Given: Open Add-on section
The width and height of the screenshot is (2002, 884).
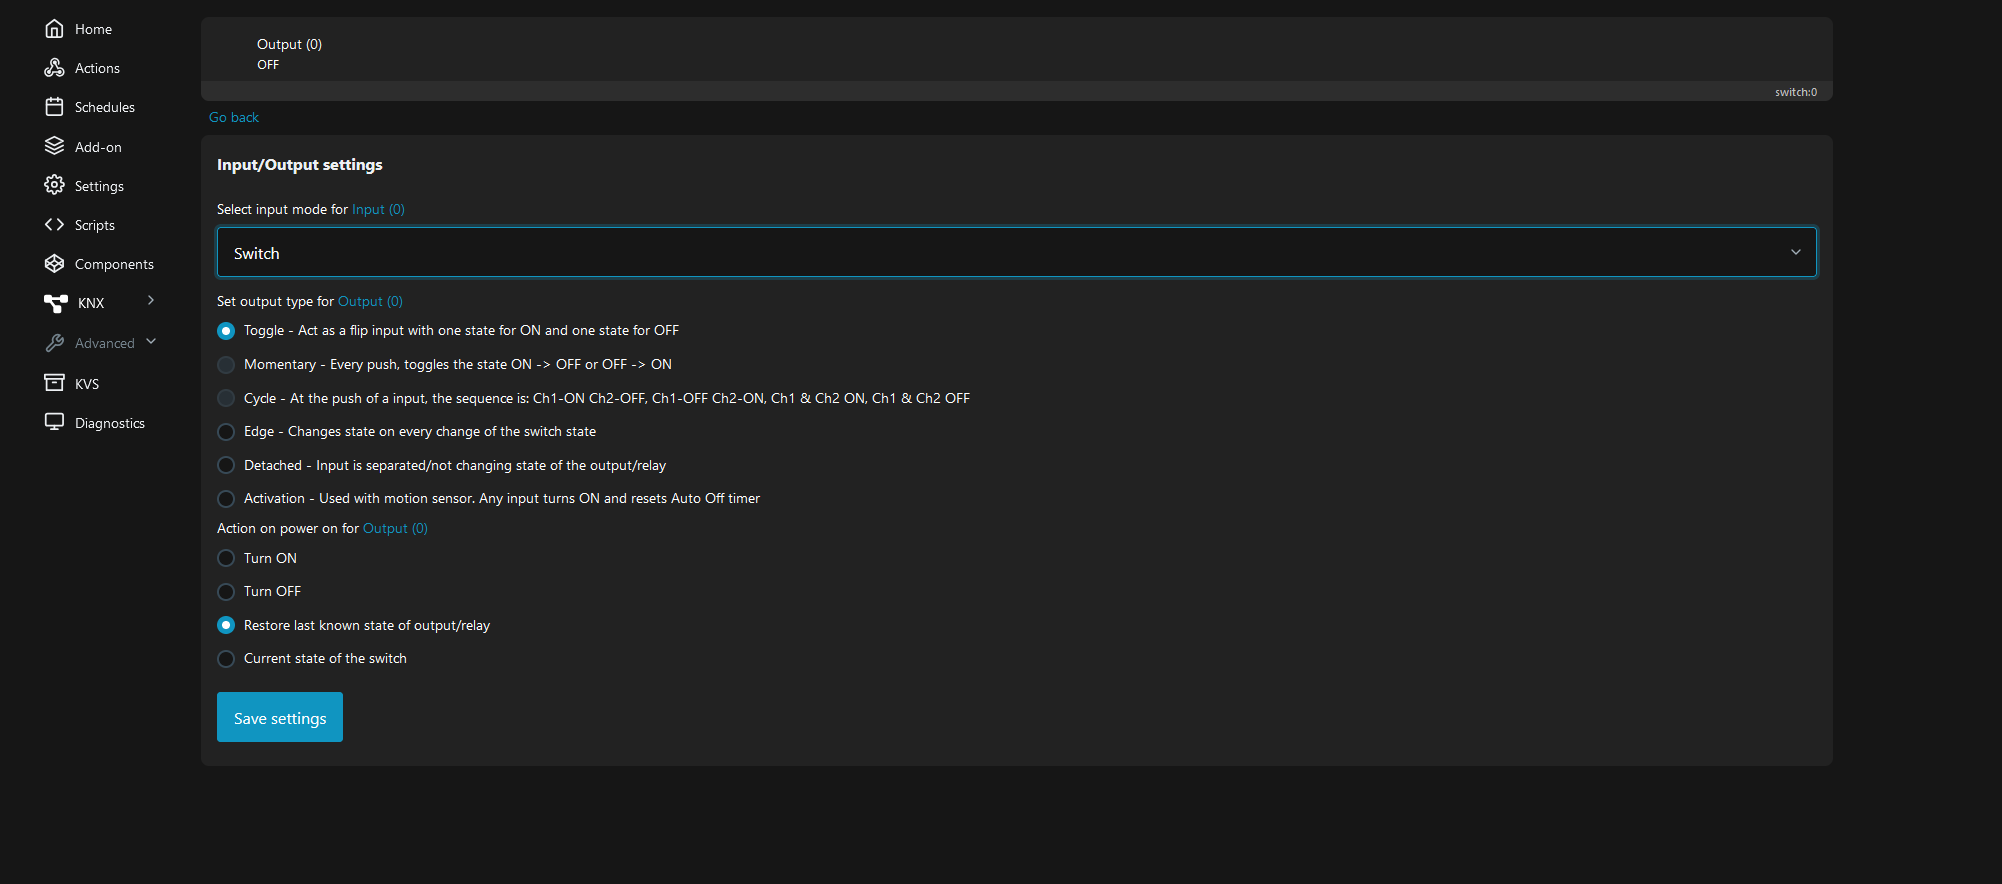Looking at the screenshot, I should (98, 147).
